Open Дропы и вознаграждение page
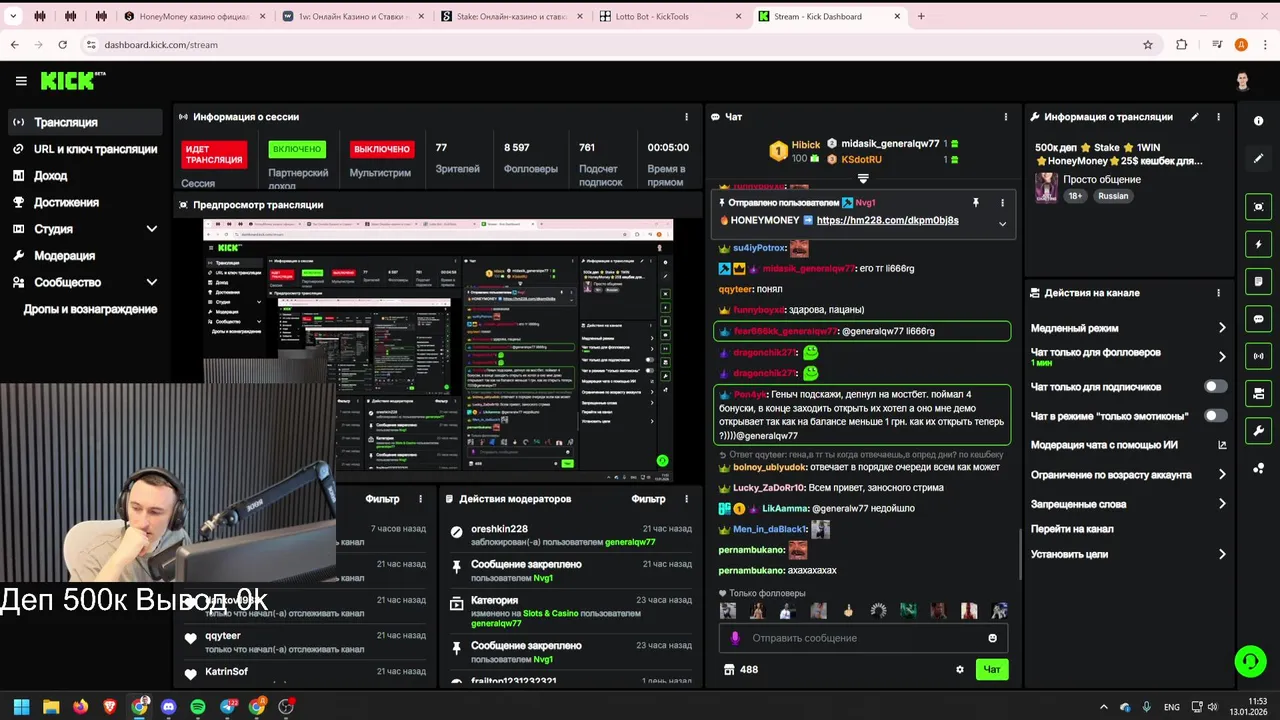The width and height of the screenshot is (1280, 720). 90,309
